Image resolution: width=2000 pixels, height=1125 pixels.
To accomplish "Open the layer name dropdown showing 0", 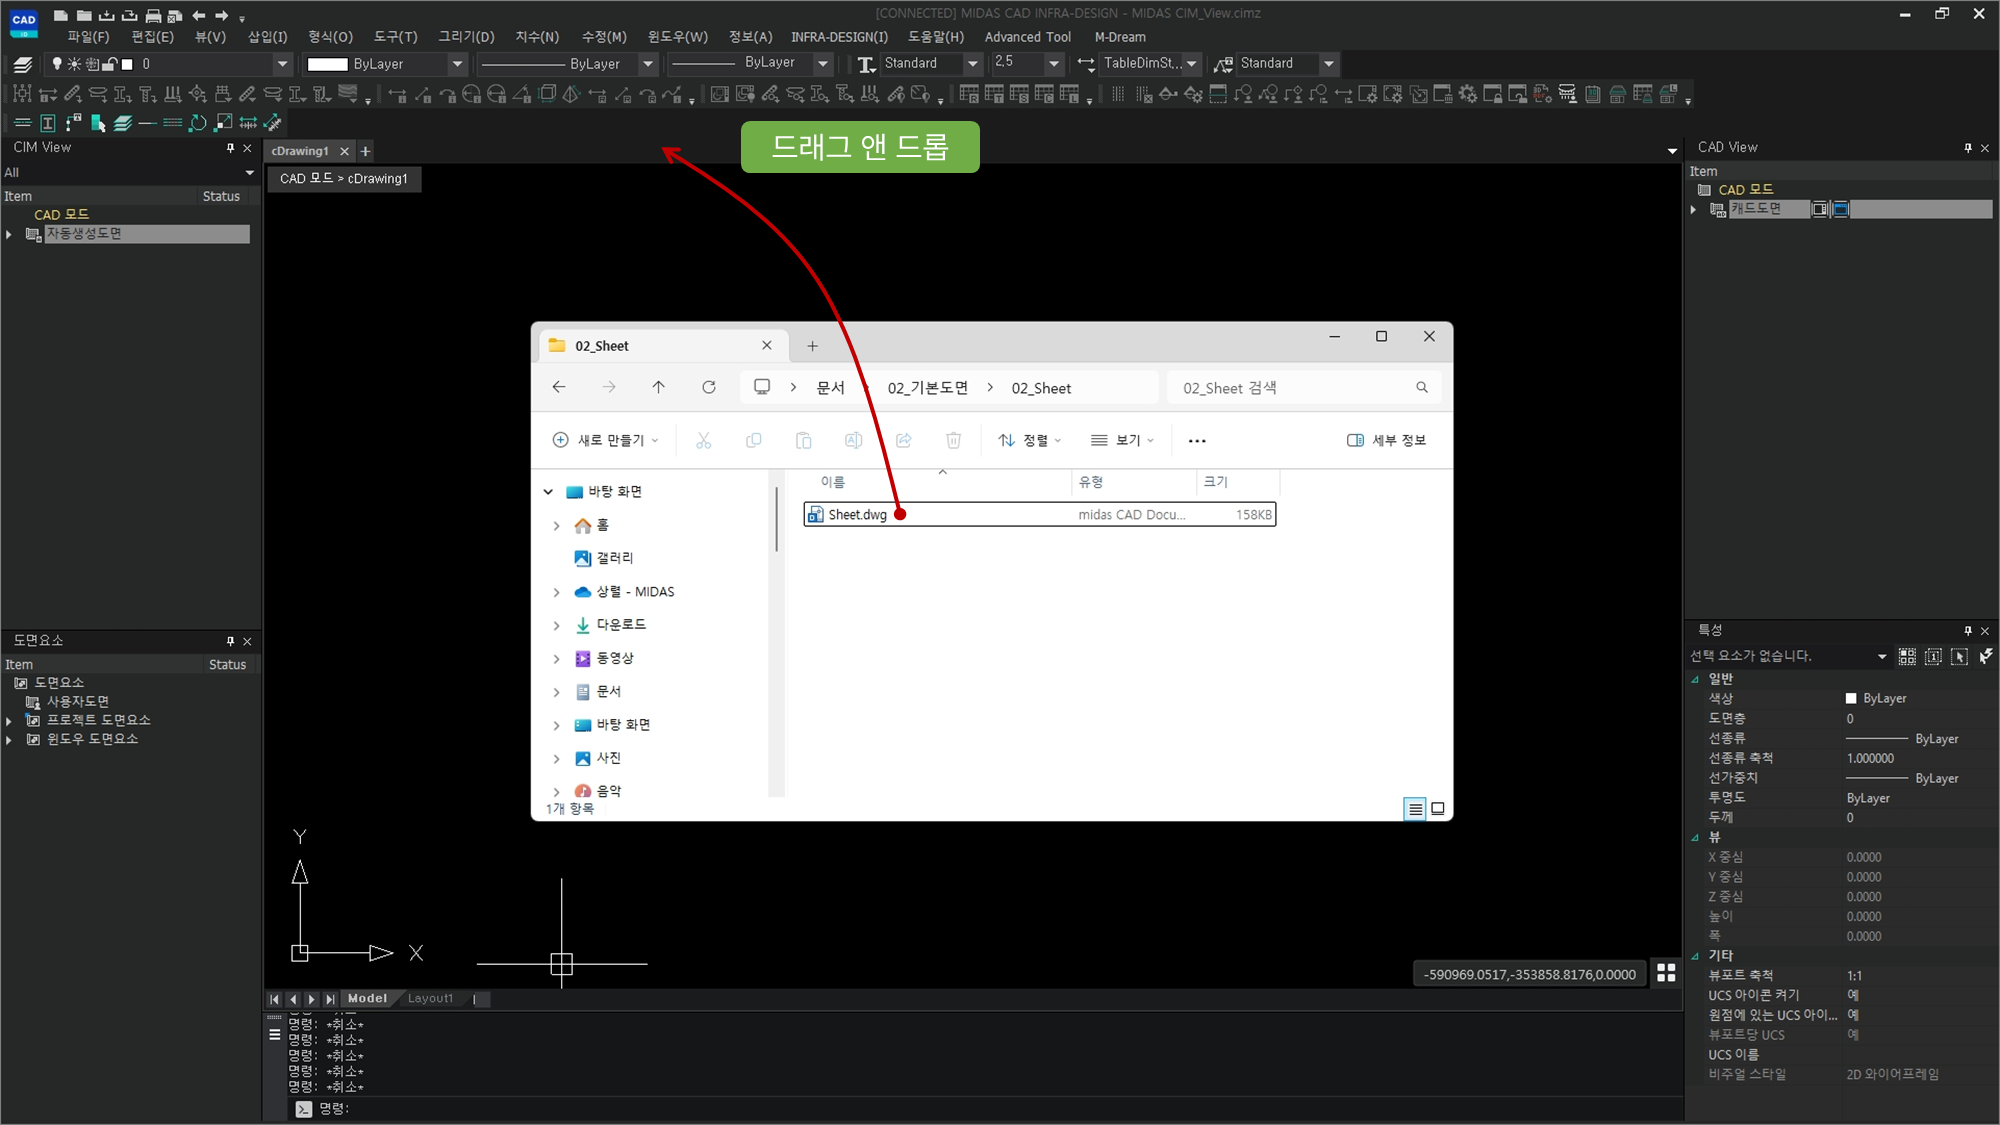I will [x=282, y=64].
